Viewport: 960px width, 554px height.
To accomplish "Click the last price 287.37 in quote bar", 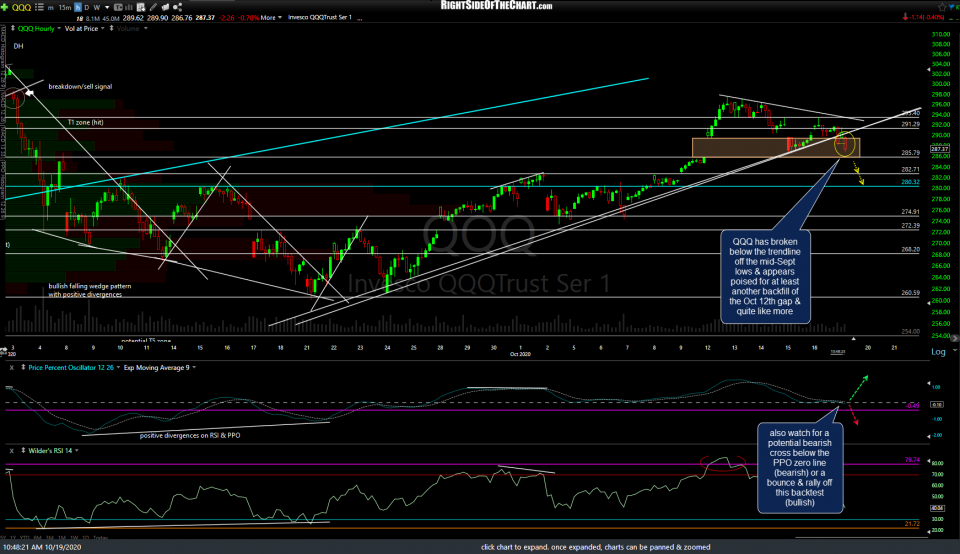I will click(205, 17).
